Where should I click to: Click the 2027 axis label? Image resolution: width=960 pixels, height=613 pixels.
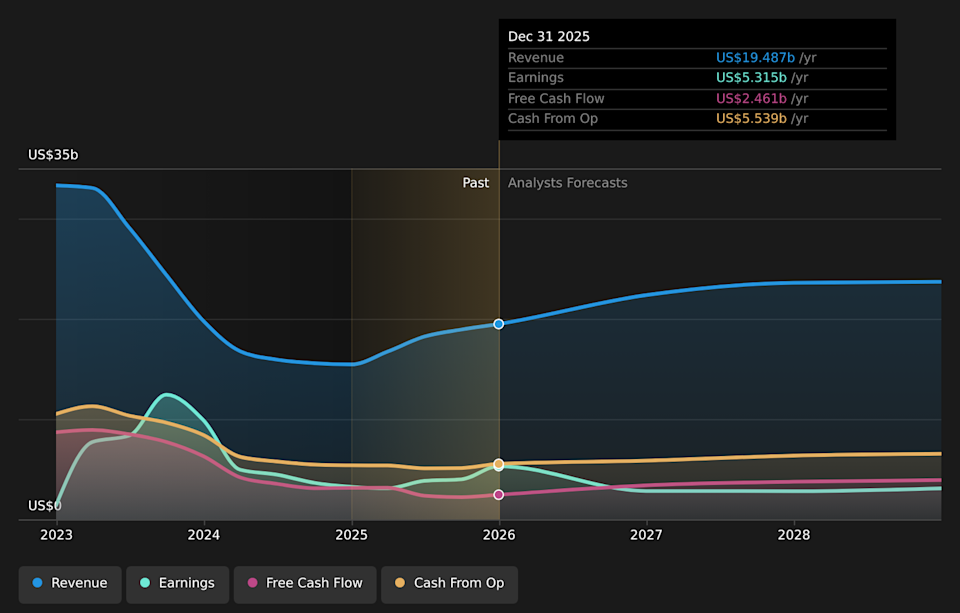pos(646,535)
